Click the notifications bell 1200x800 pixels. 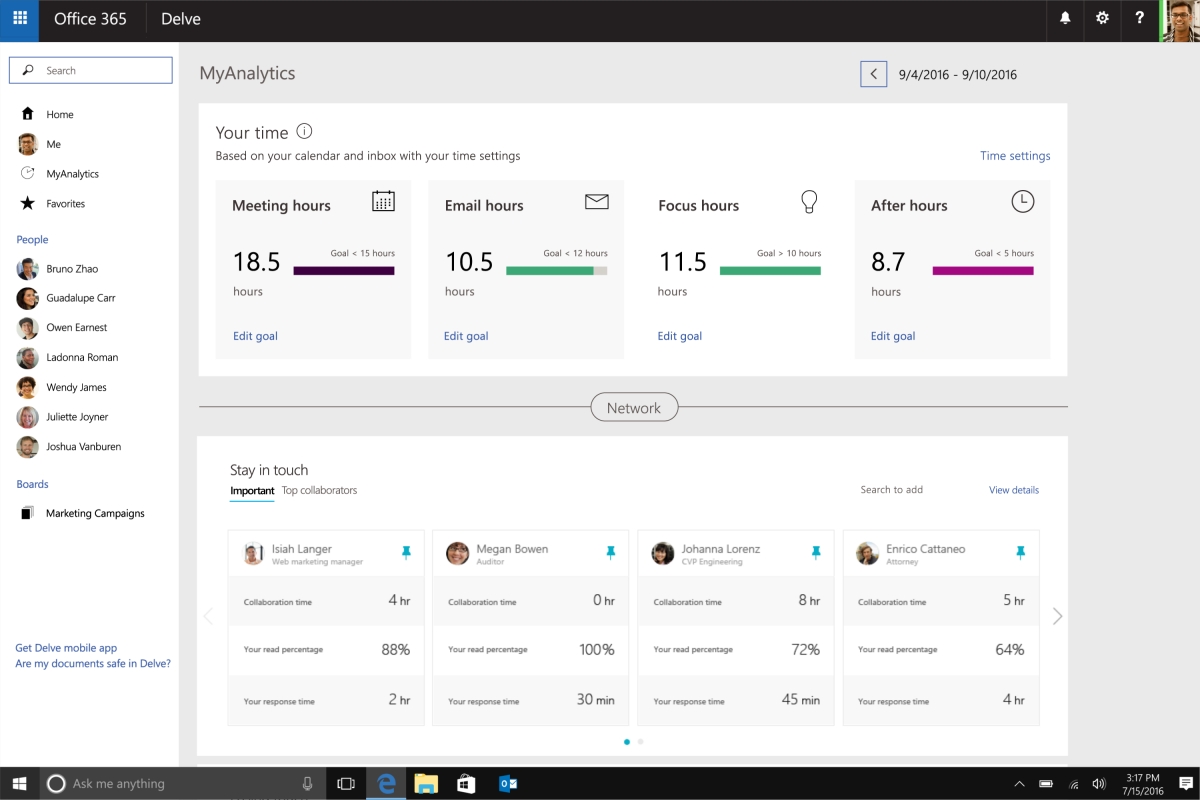pyautogui.click(x=1064, y=20)
